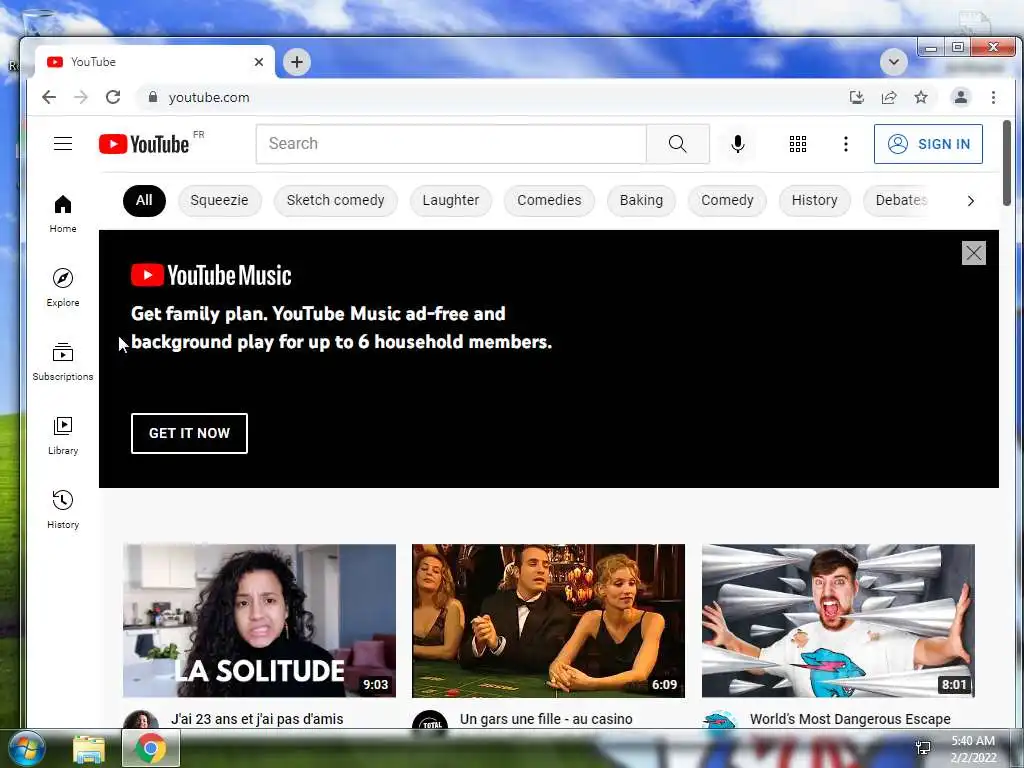Open the TOTAL channel avatar under the casino video
Viewport: 1024px width, 768px height.
pos(430,722)
